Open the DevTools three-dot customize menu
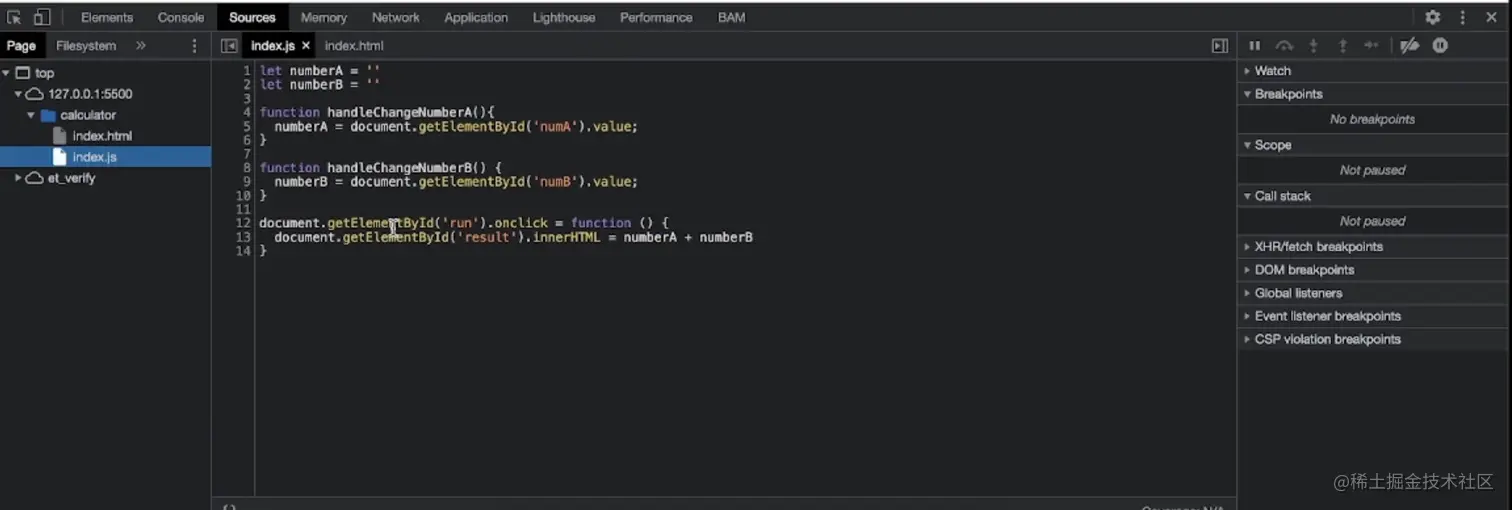 (x=1462, y=17)
